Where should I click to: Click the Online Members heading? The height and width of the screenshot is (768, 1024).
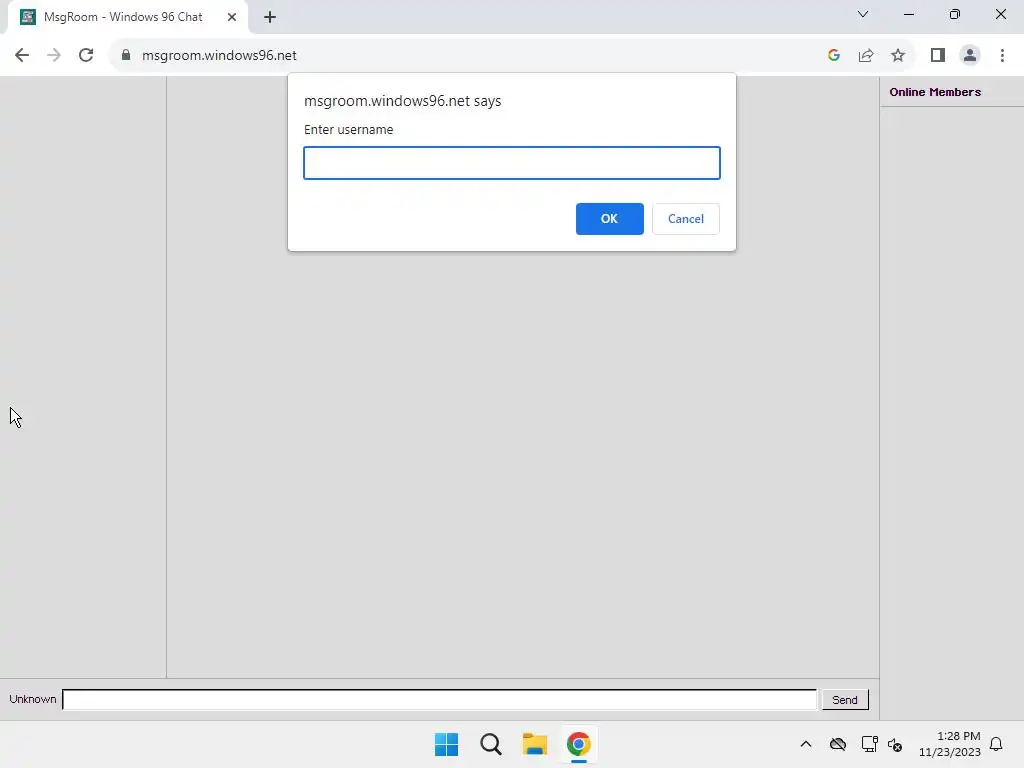[935, 92]
